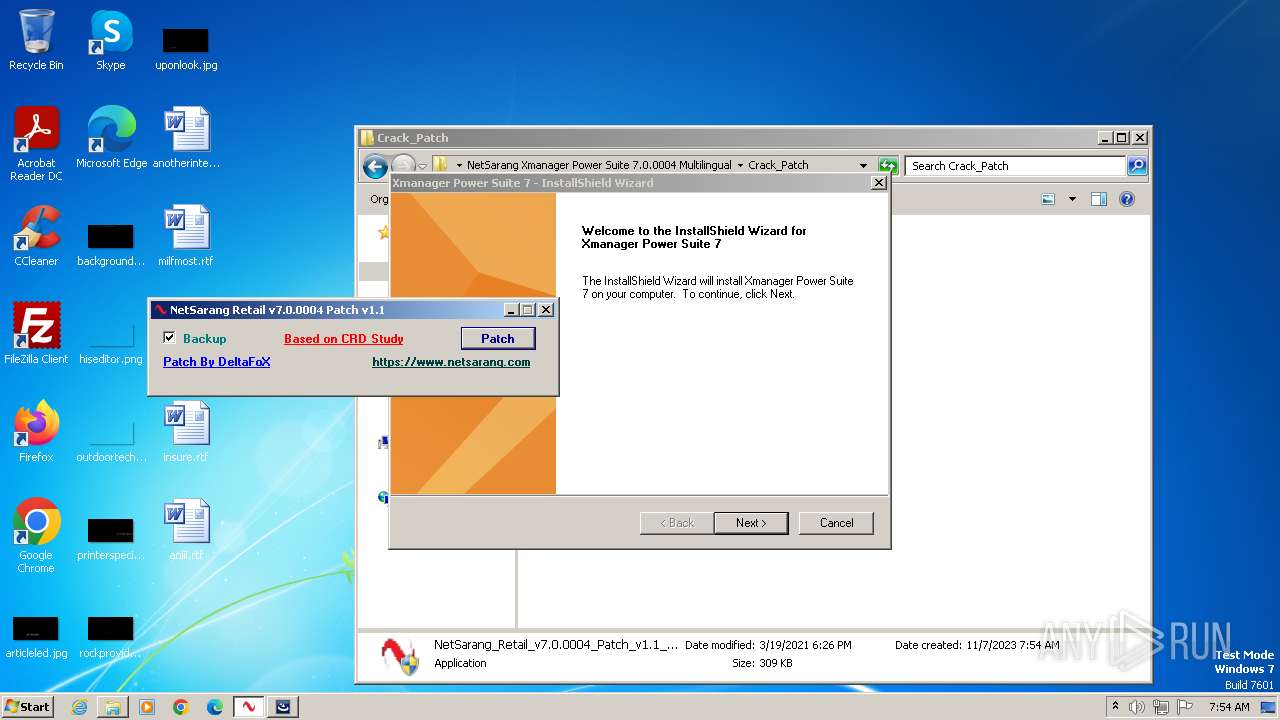The image size is (1280, 720).
Task: Click the change view icon in Explorer
Action: (1048, 199)
